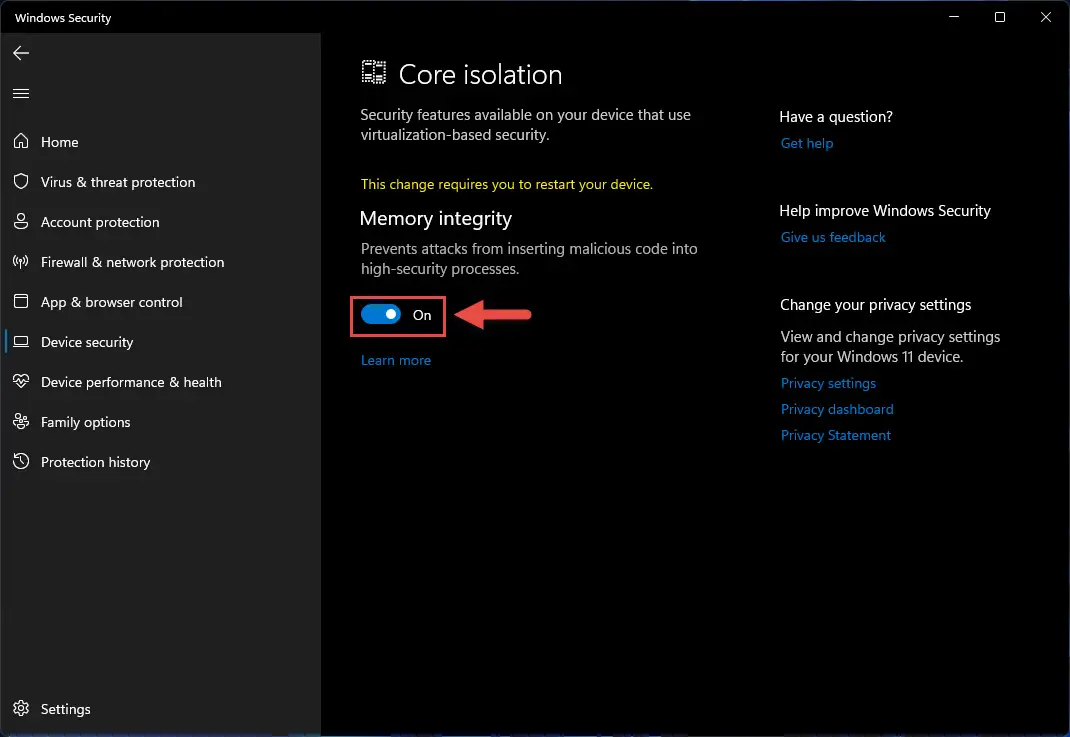This screenshot has height=737, width=1070.
Task: Click the Firewall & network antenna icon
Action: (21, 261)
